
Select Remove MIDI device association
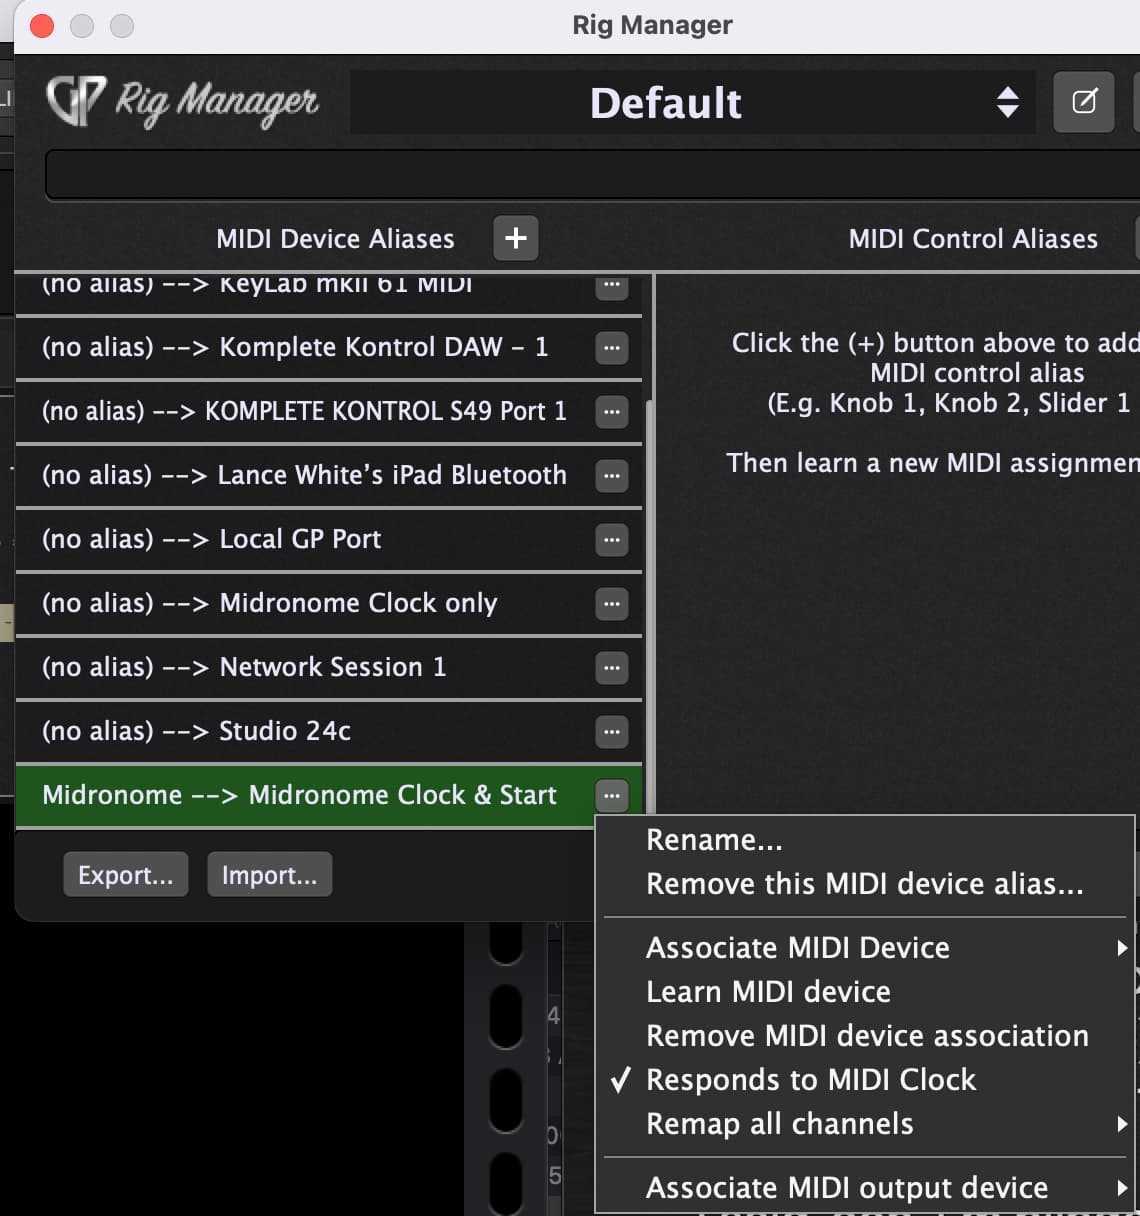point(865,1036)
